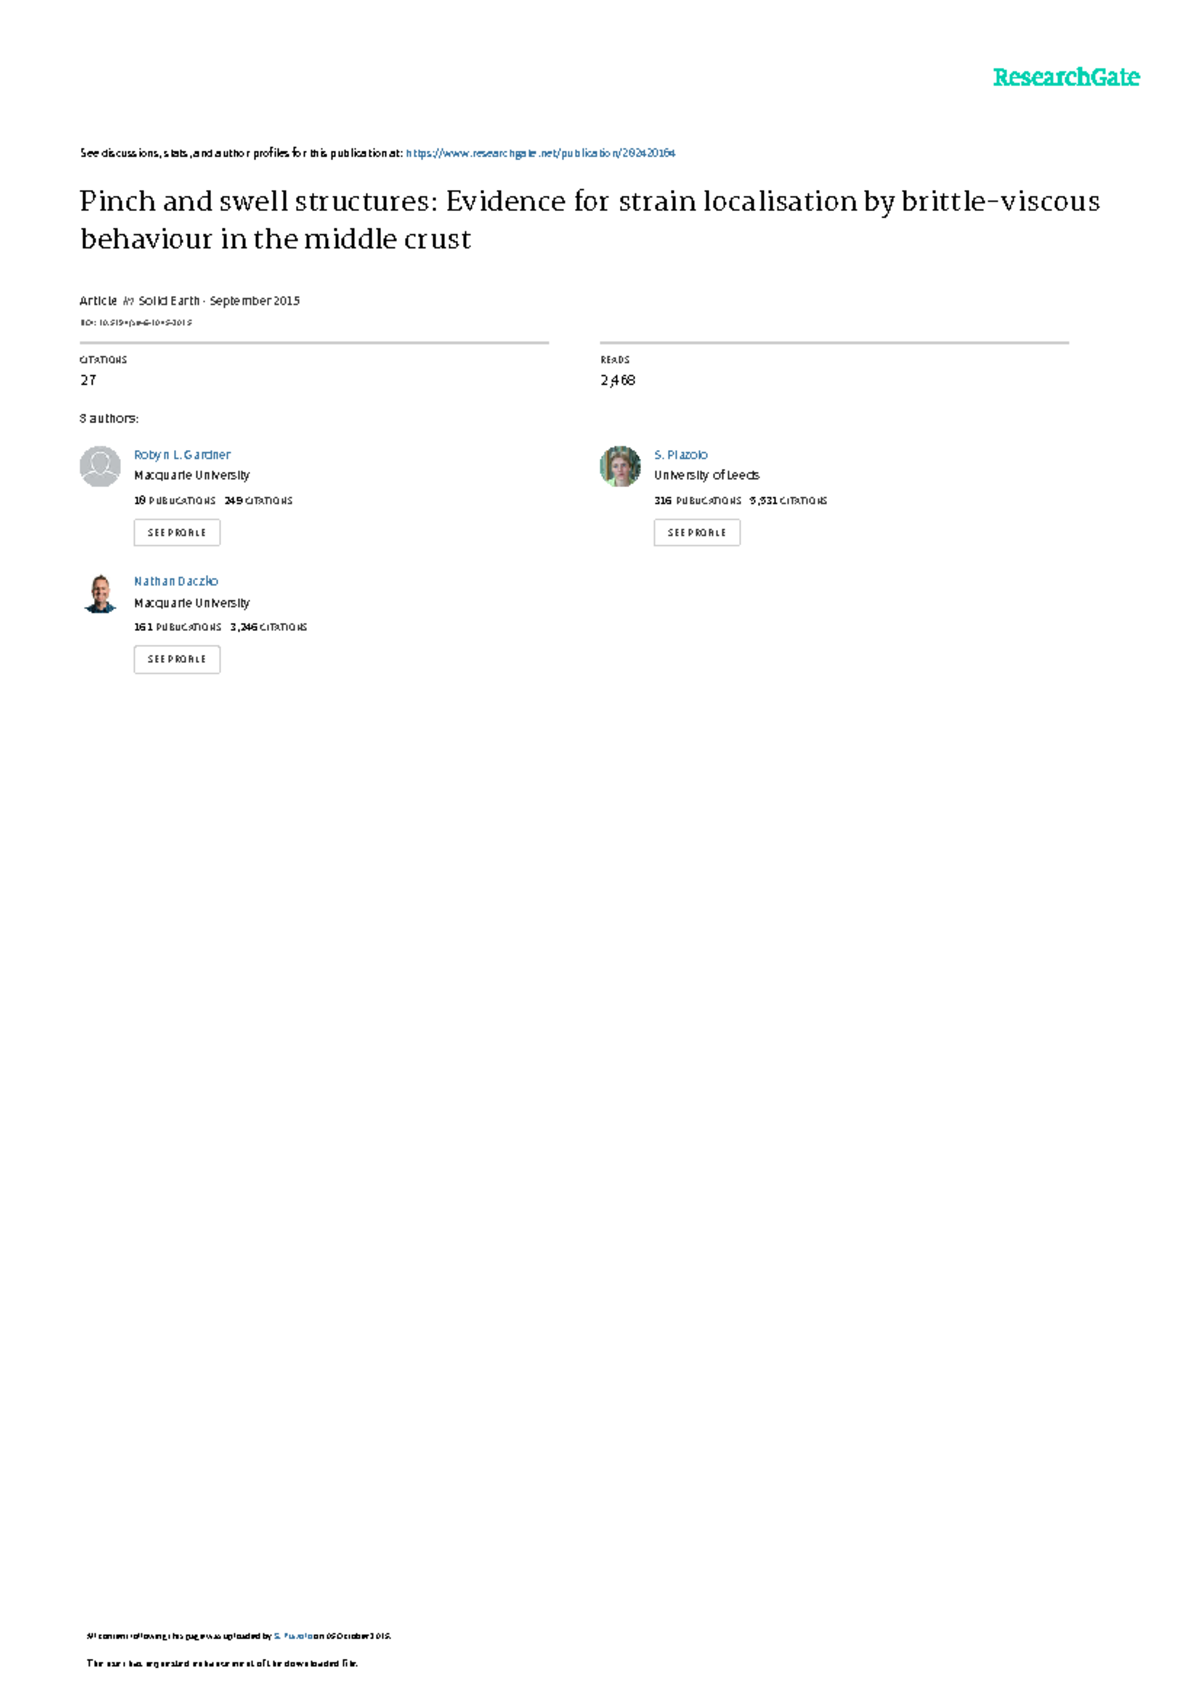Viewport: 1200px width, 1697px height.
Task: Click 'University of Leeds' affiliation
Action: point(707,476)
